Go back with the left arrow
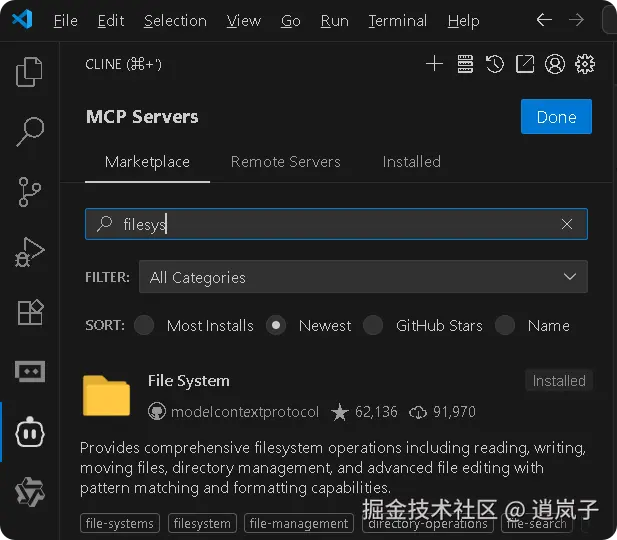This screenshot has height=540, width=617. click(544, 20)
